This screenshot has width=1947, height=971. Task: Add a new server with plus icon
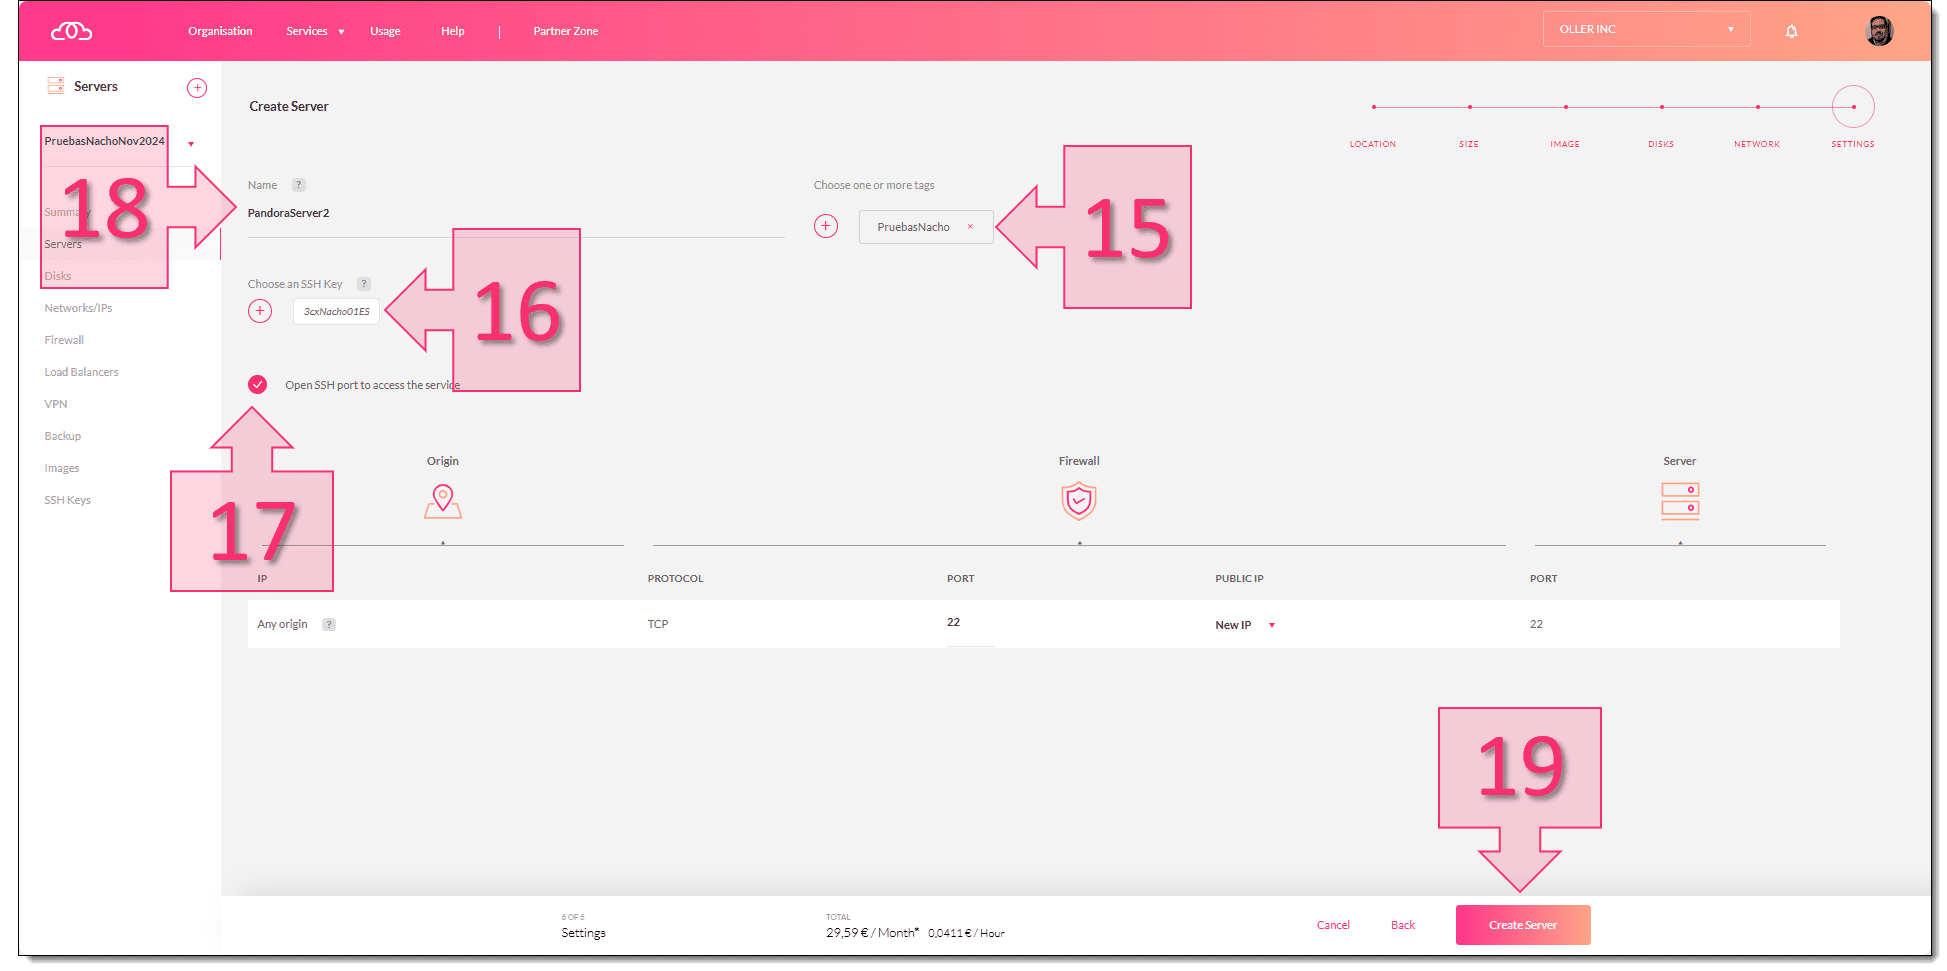197,88
